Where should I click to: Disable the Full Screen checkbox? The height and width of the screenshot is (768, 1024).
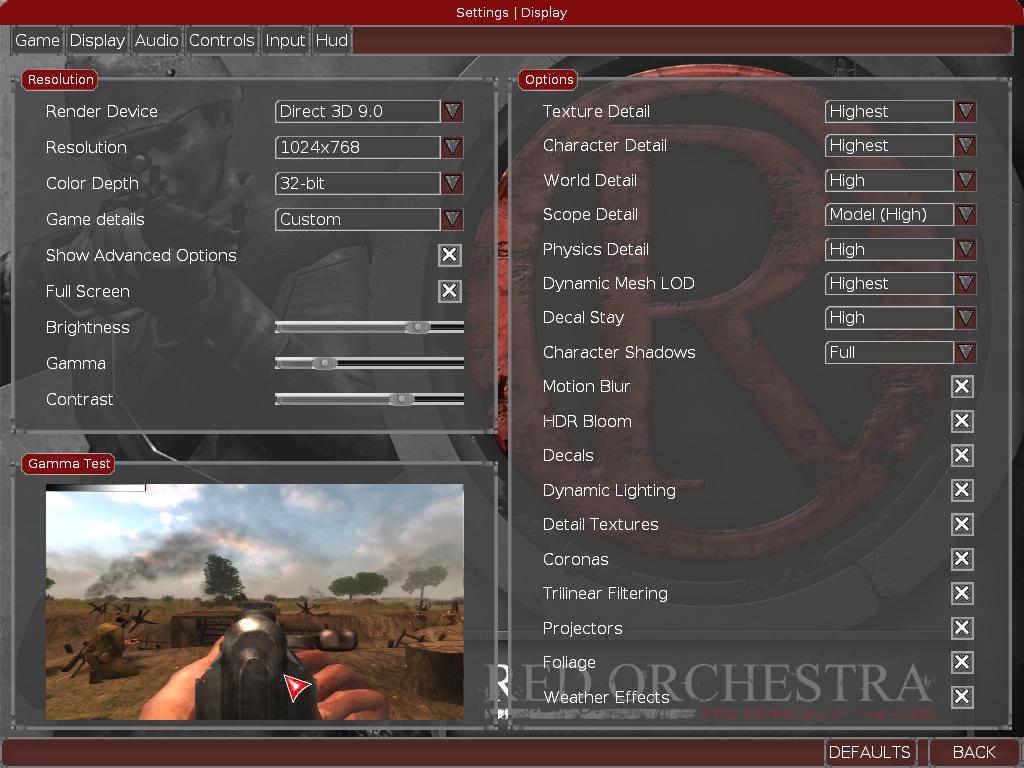(450, 291)
